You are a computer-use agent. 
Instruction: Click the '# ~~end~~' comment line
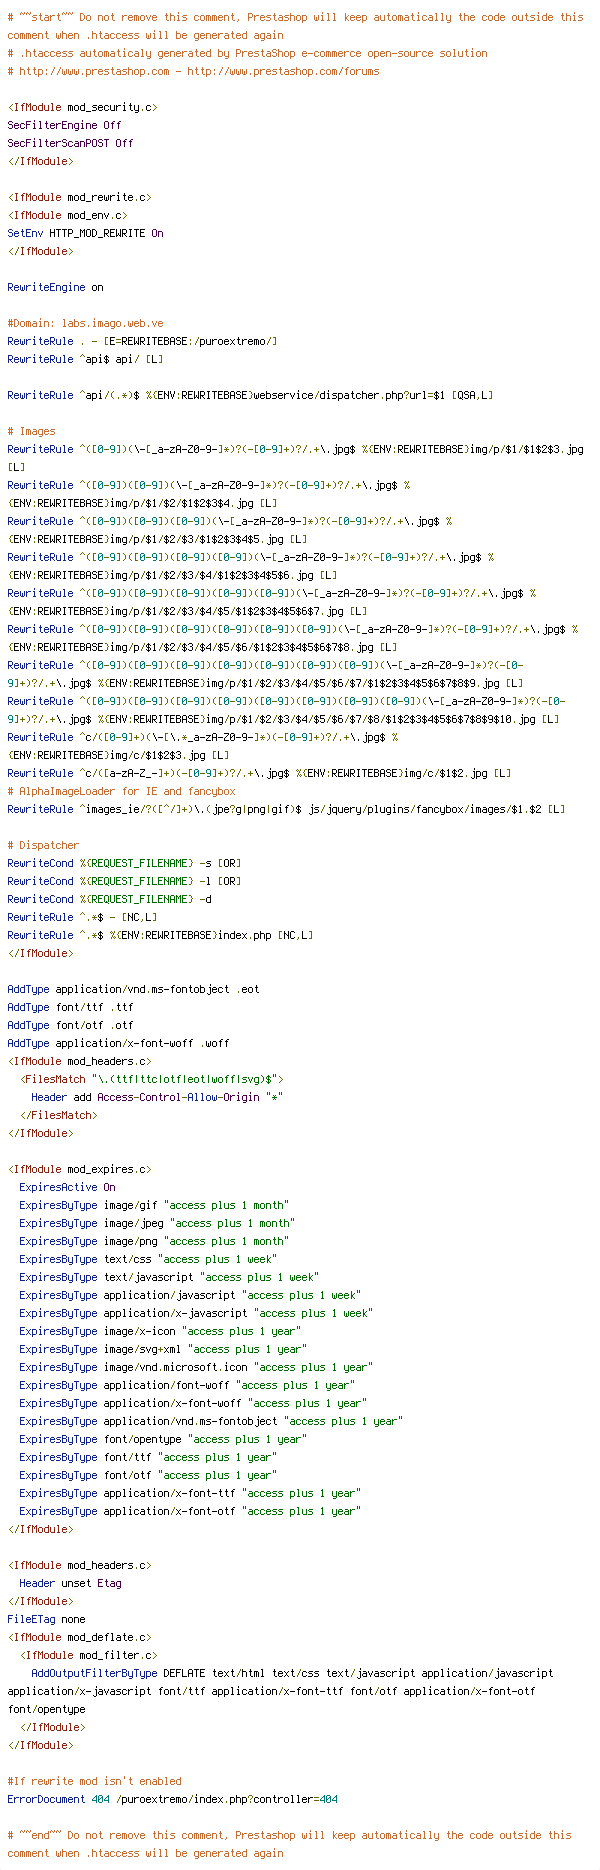pyautogui.click(x=289, y=1844)
